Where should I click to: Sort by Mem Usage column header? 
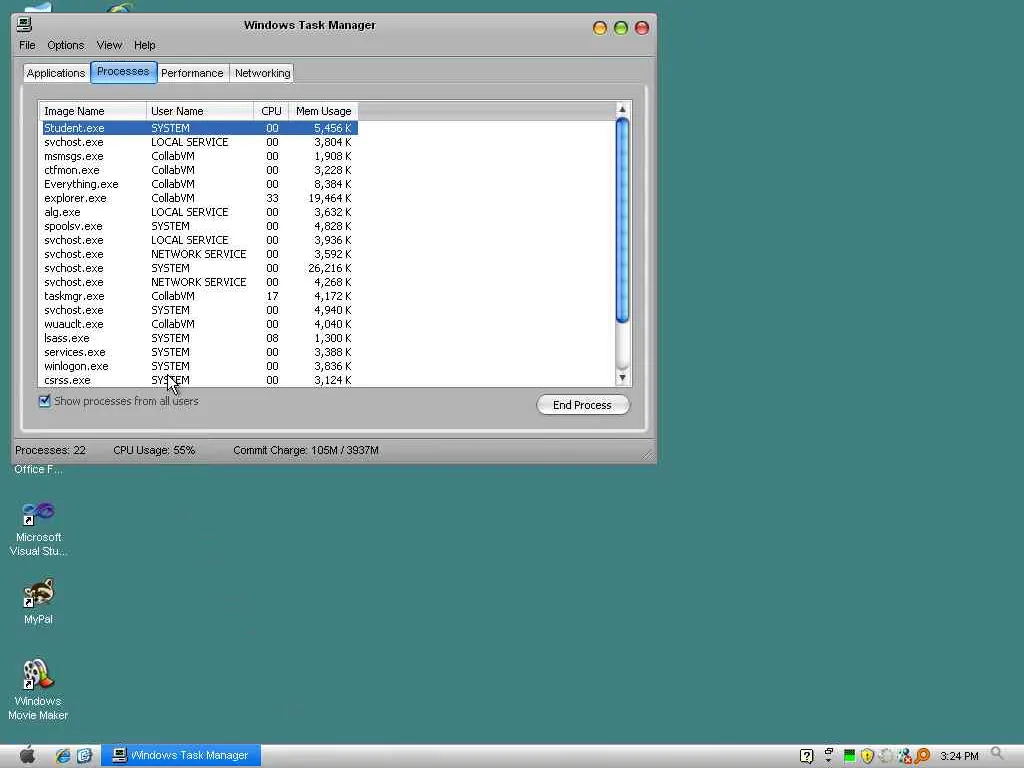(x=323, y=111)
